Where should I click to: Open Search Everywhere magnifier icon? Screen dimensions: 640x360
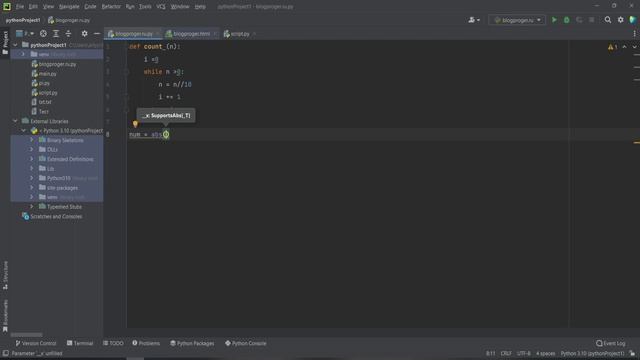click(608, 20)
